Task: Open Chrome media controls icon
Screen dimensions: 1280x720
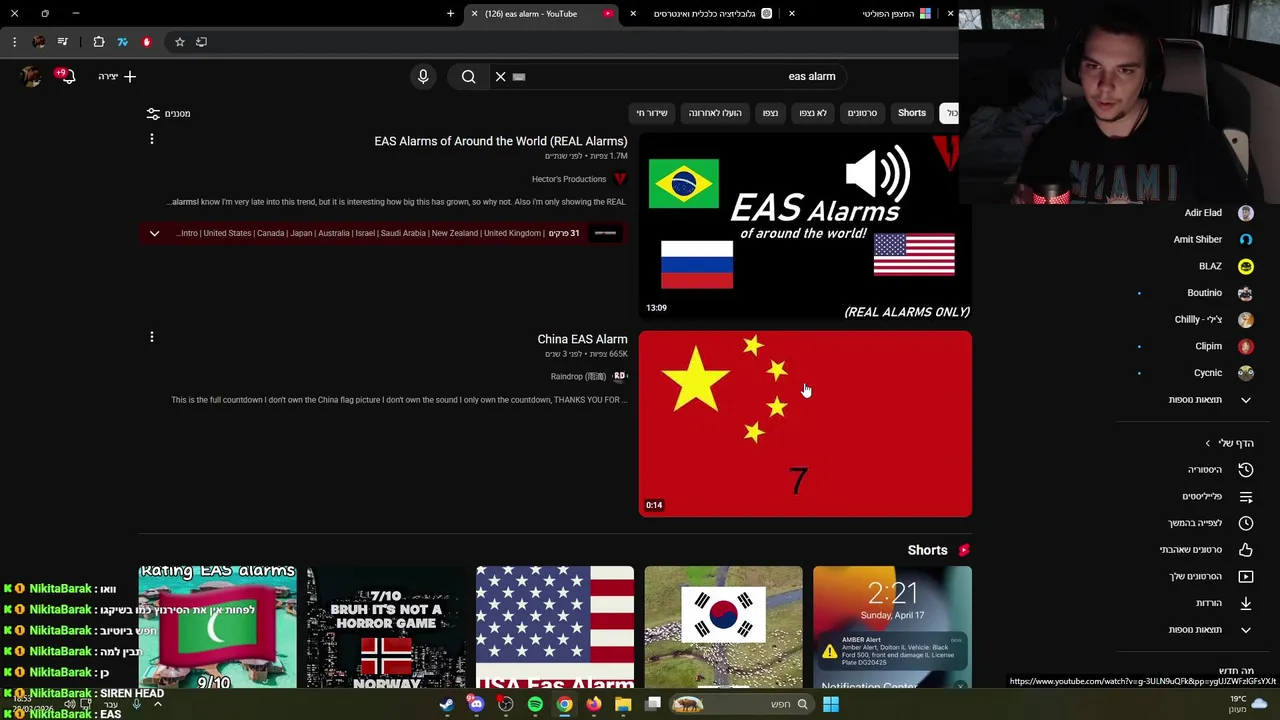Action: (x=63, y=42)
